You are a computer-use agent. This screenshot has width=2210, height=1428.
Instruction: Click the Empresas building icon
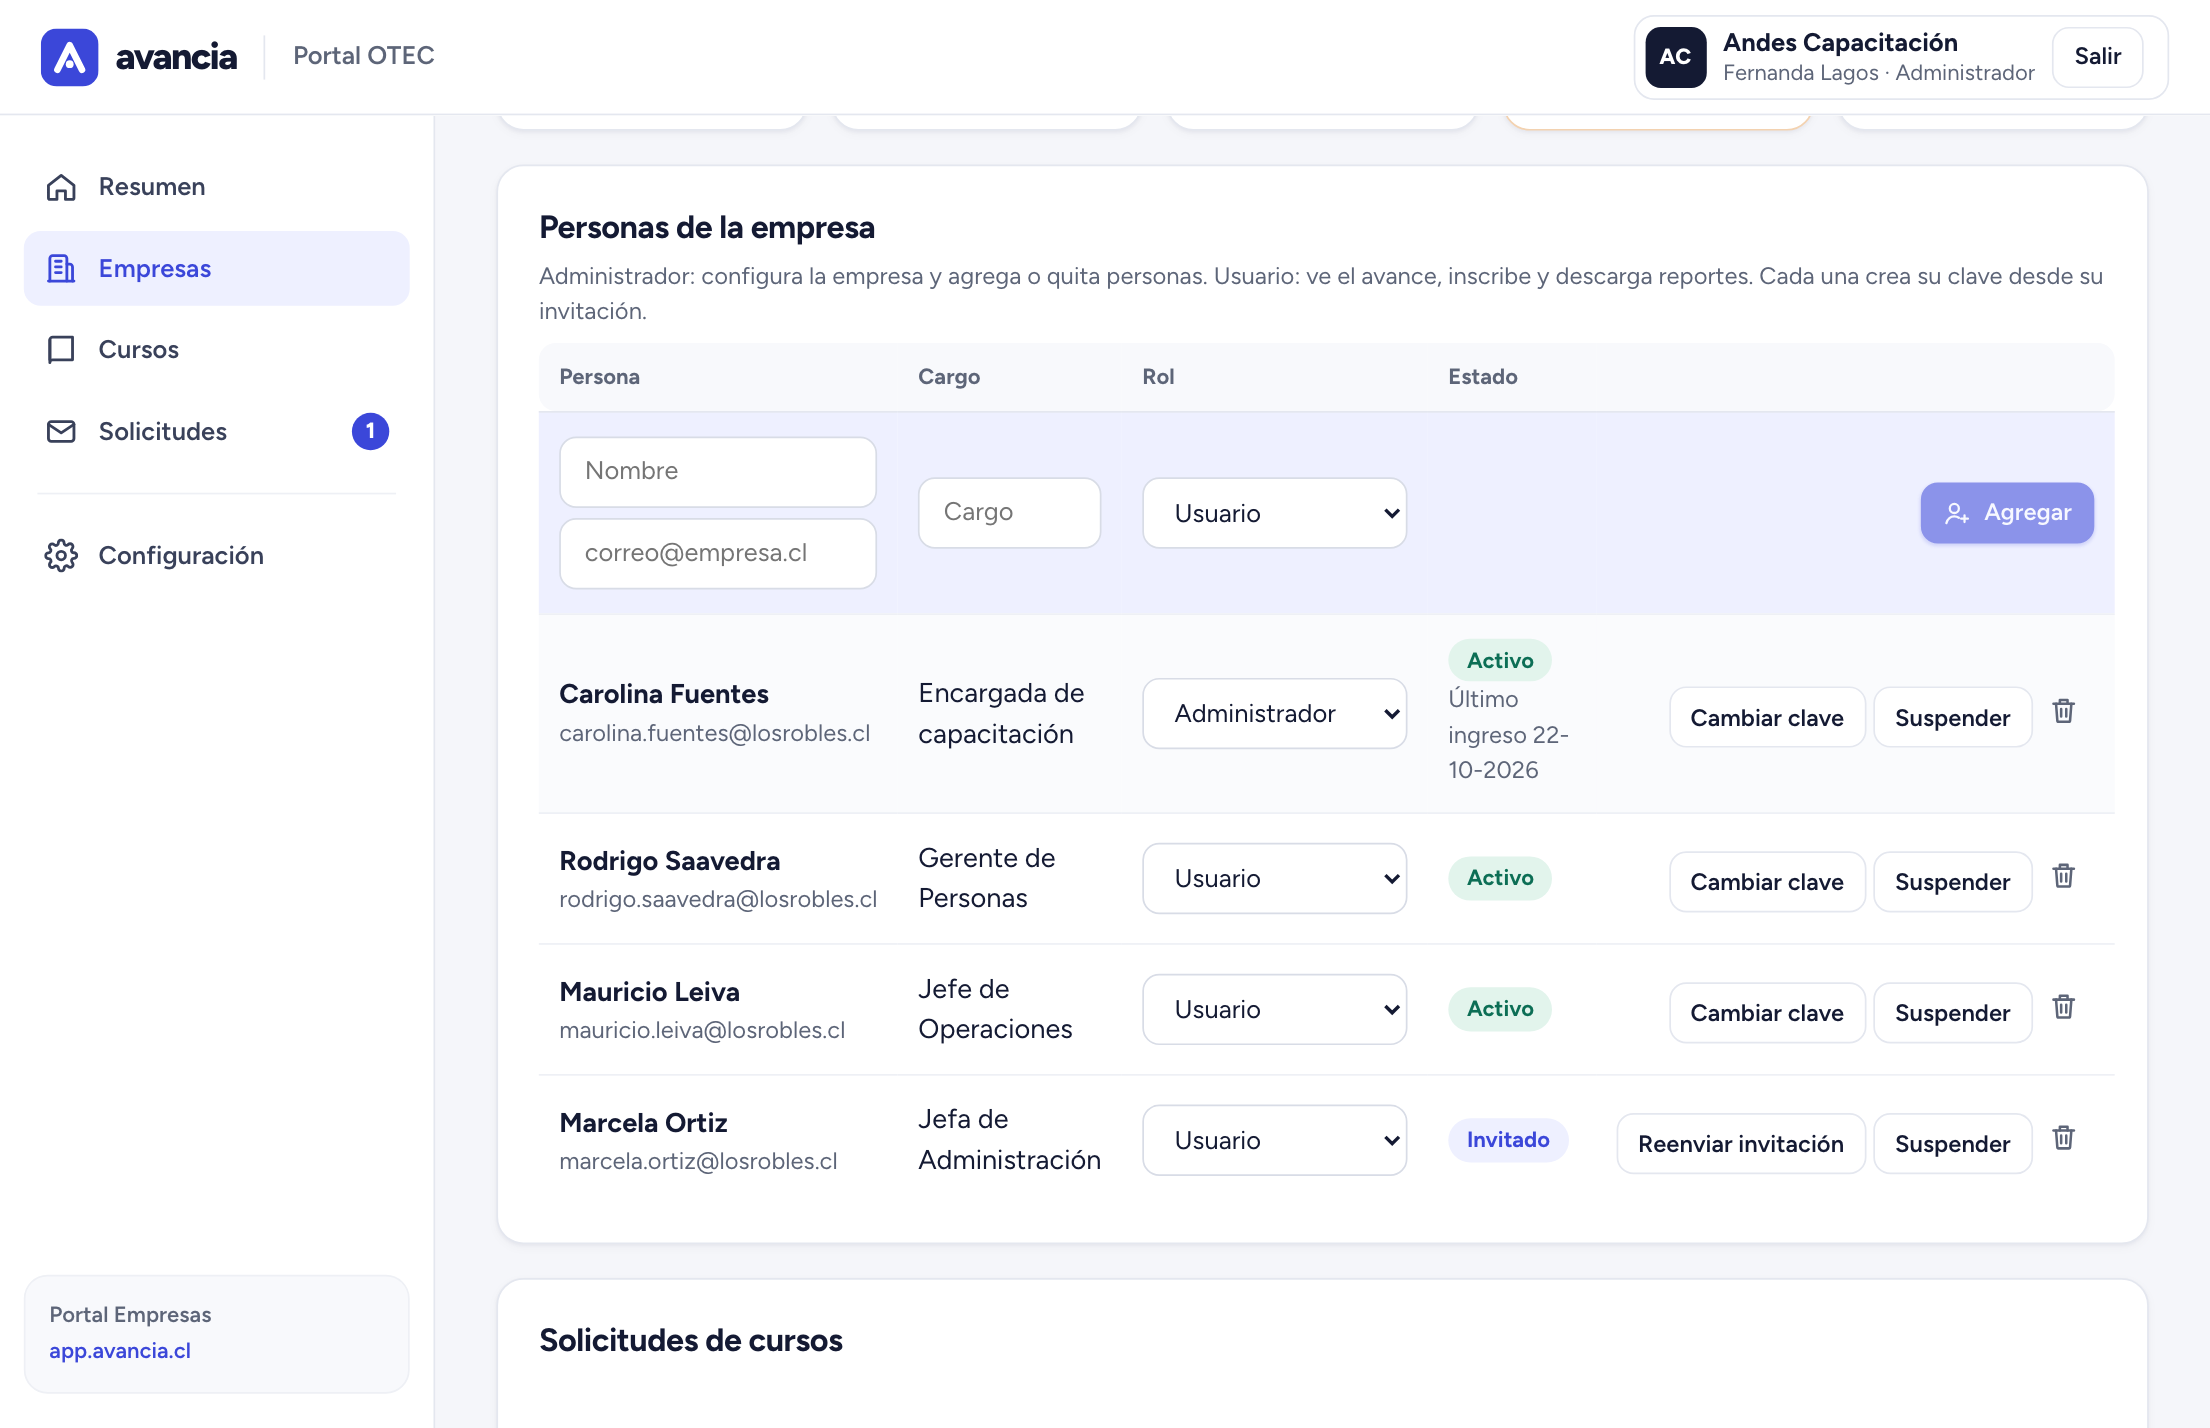pyautogui.click(x=61, y=268)
